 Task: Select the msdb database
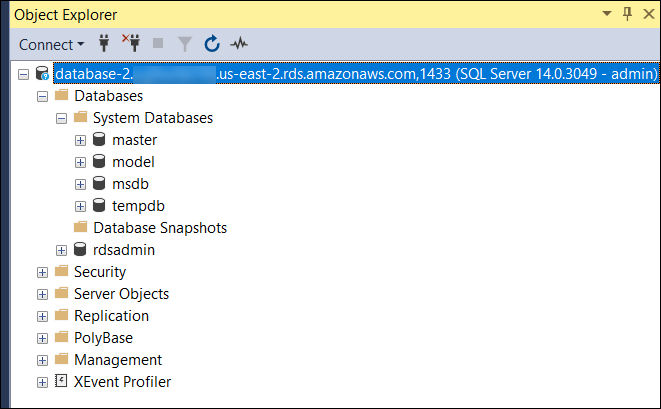click(130, 184)
